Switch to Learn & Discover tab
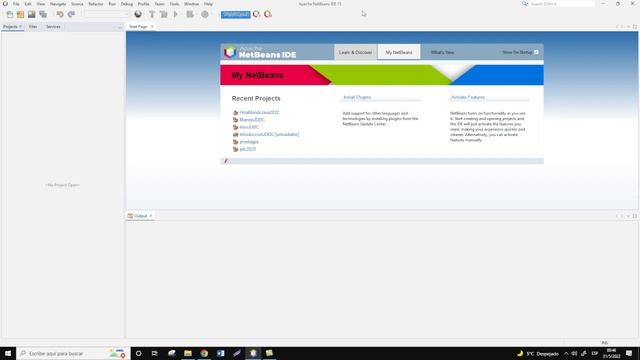 coord(356,52)
